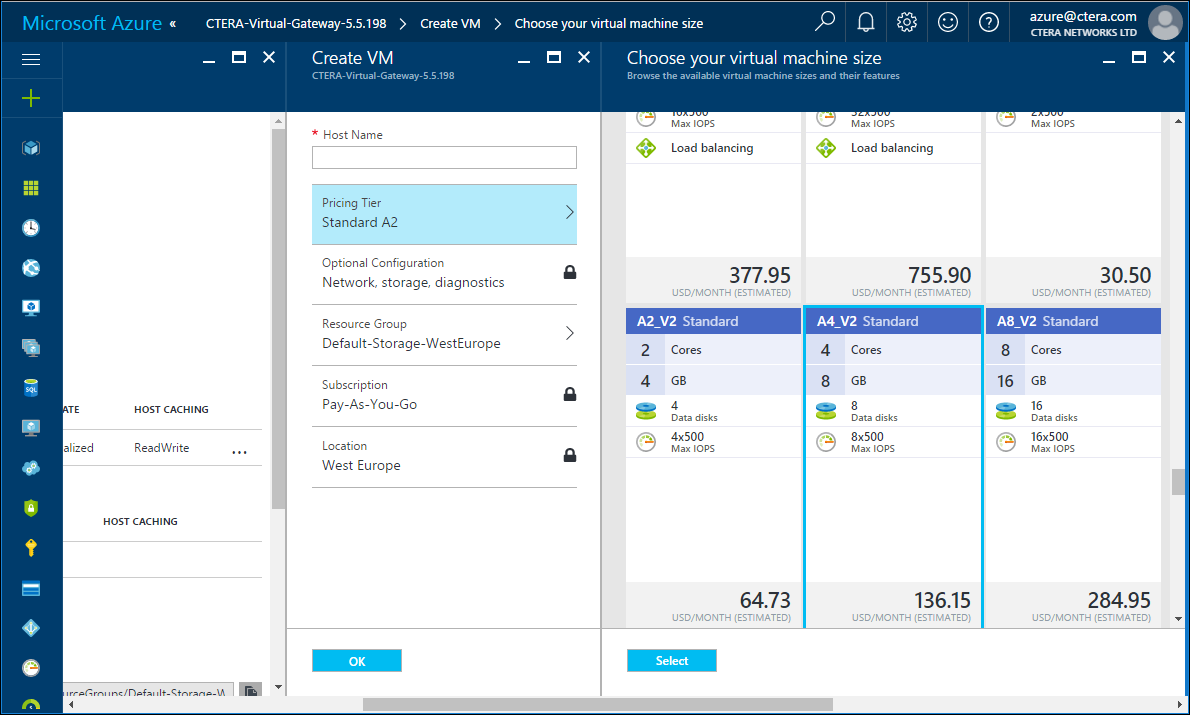1190x715 pixels.
Task: Open the credit card Billing sidebar icon
Action: click(x=31, y=588)
